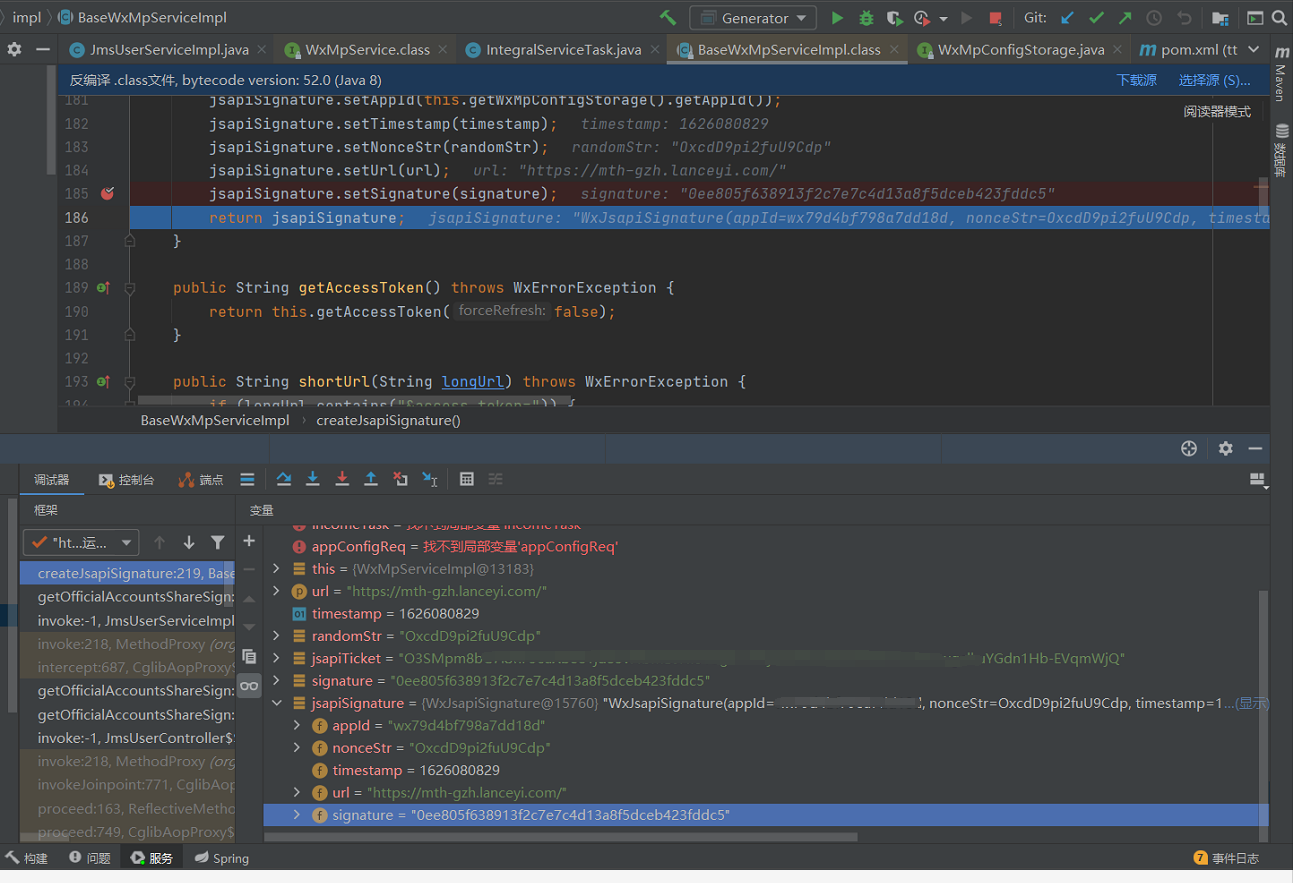Click the override gutter icon at line 189

pyautogui.click(x=102, y=288)
